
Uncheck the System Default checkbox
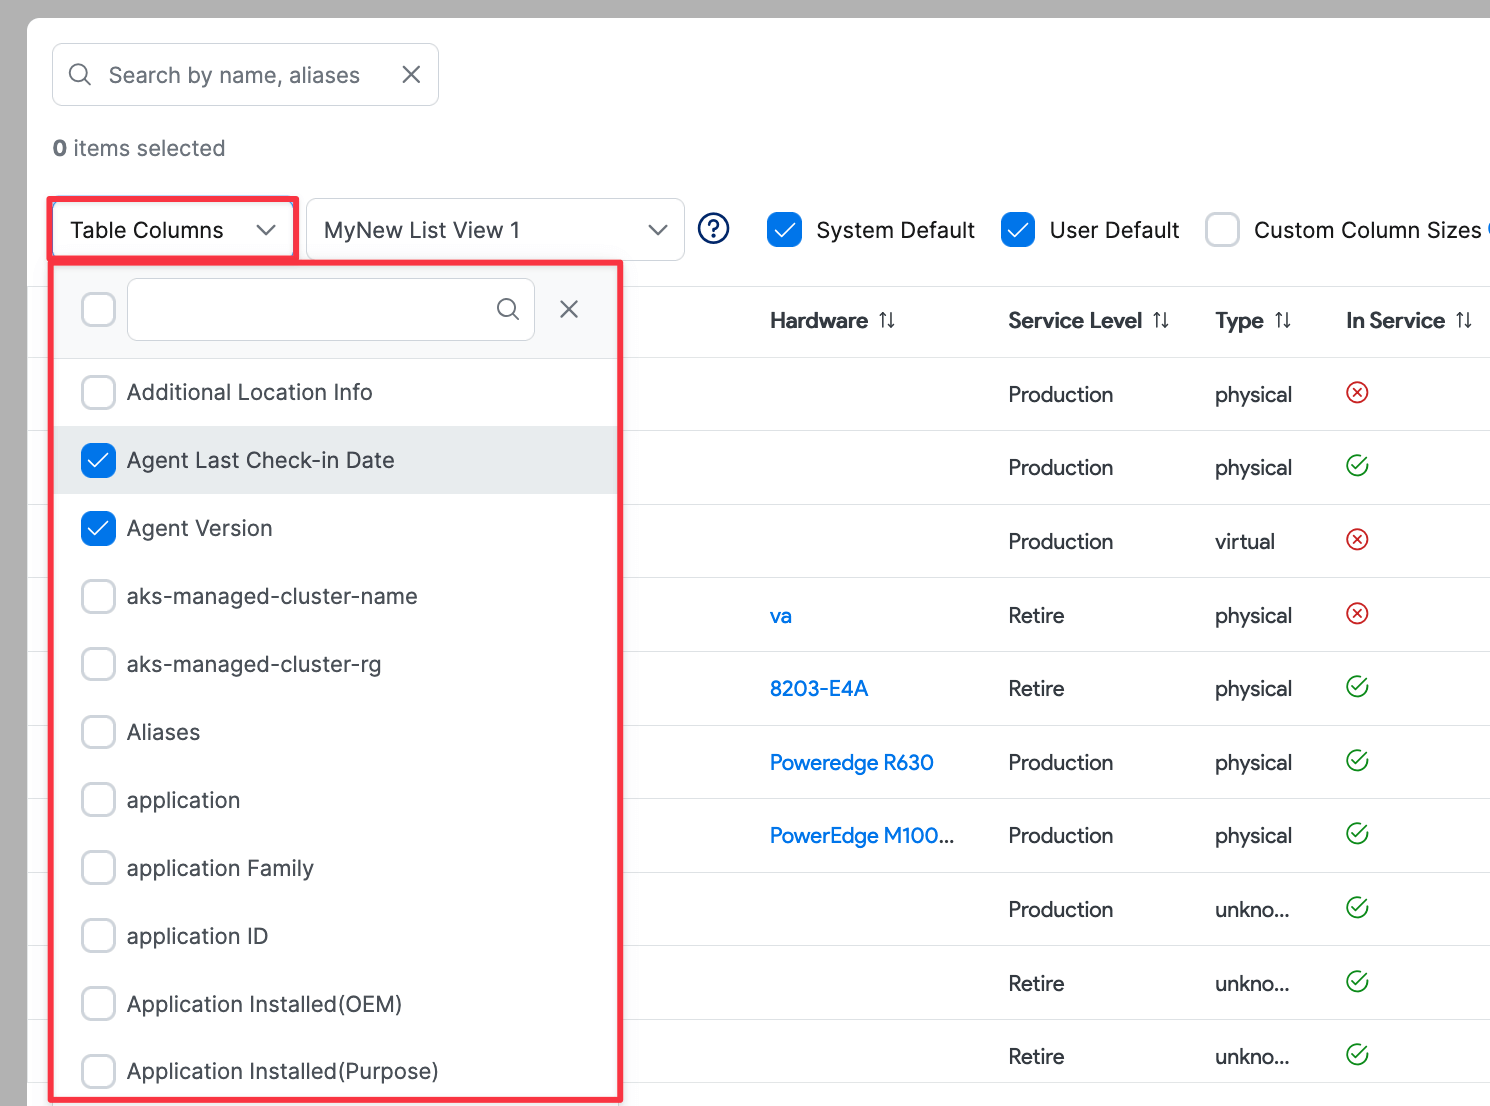pyautogui.click(x=785, y=230)
